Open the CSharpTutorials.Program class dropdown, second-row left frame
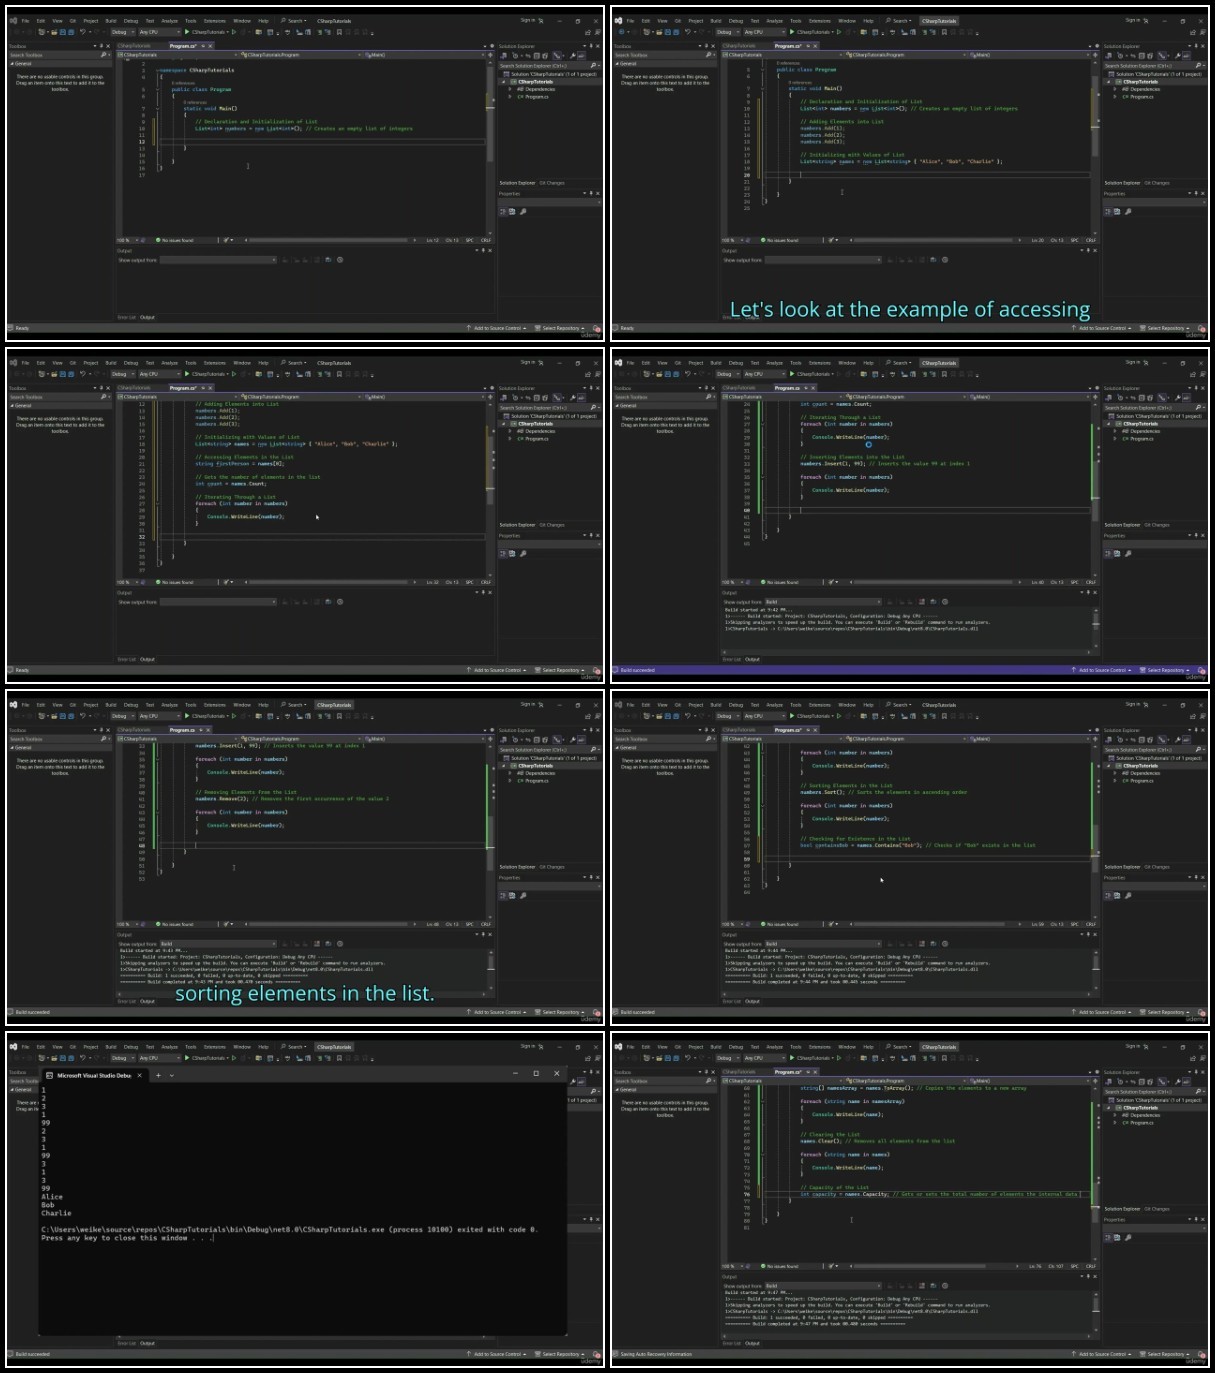This screenshot has width=1215, height=1373. pyautogui.click(x=300, y=397)
